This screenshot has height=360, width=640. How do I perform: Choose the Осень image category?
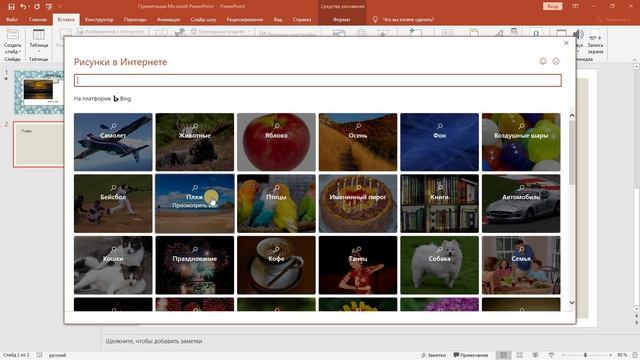click(358, 142)
